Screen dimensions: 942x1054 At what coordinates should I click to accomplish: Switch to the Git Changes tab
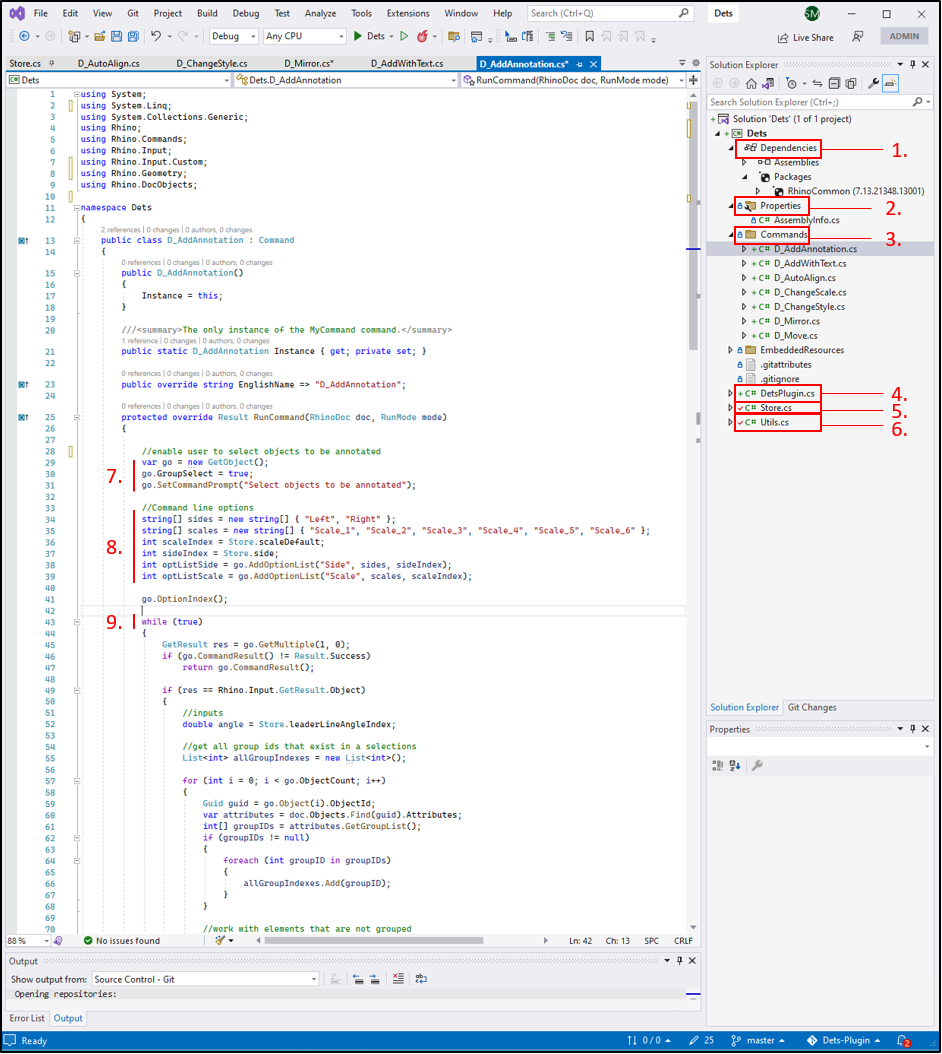(811, 707)
